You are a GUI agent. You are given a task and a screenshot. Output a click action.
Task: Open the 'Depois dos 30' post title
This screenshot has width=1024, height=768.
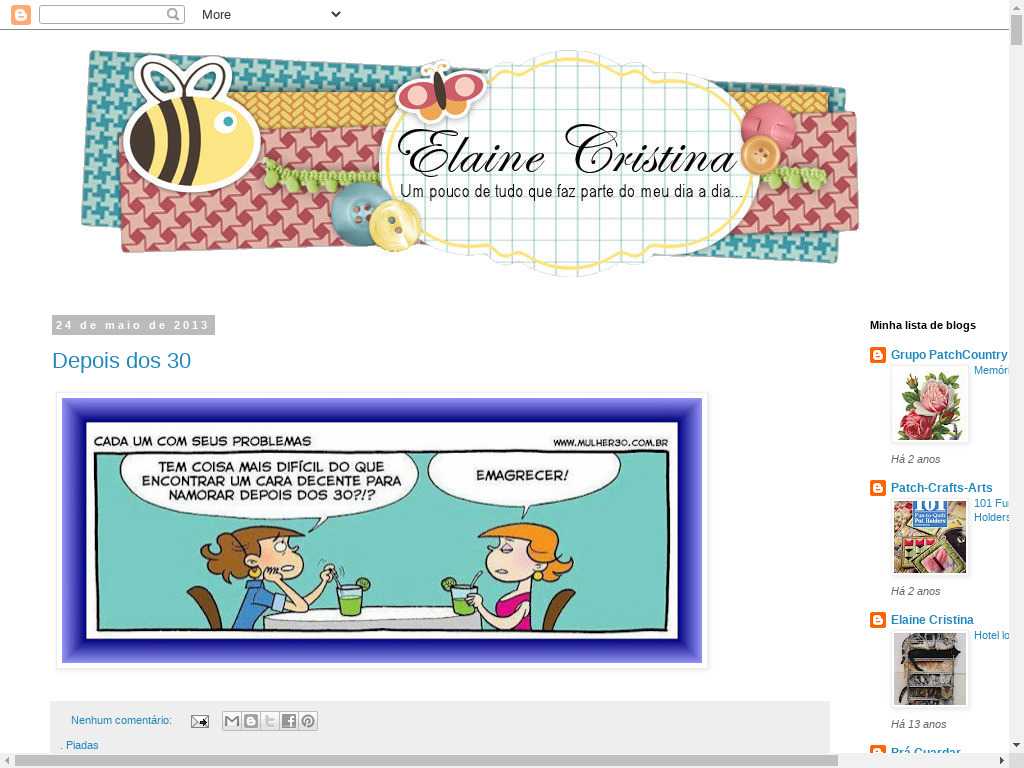121,361
